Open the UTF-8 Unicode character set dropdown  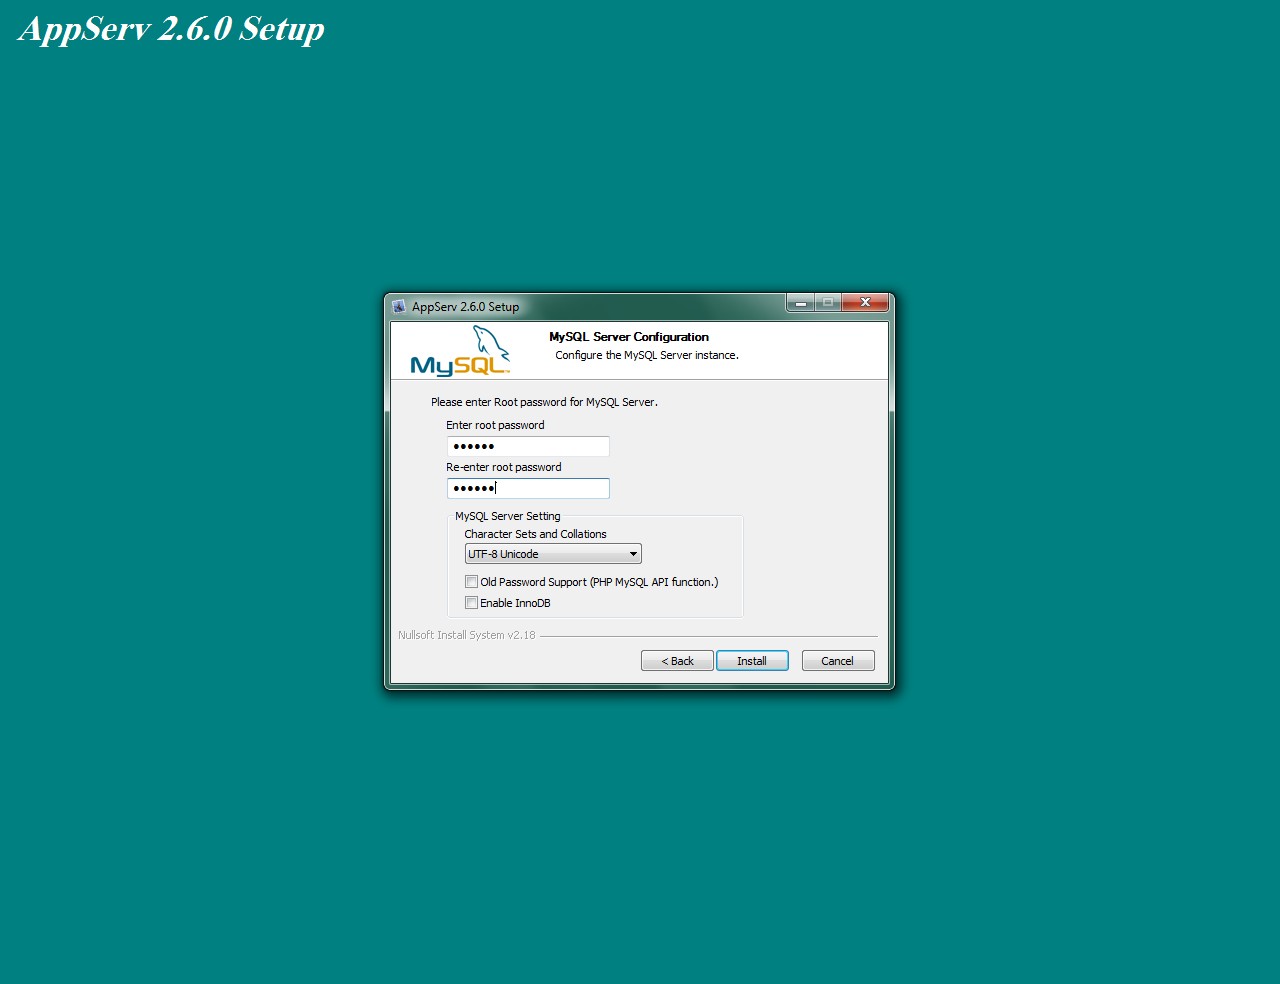pyautogui.click(x=553, y=554)
